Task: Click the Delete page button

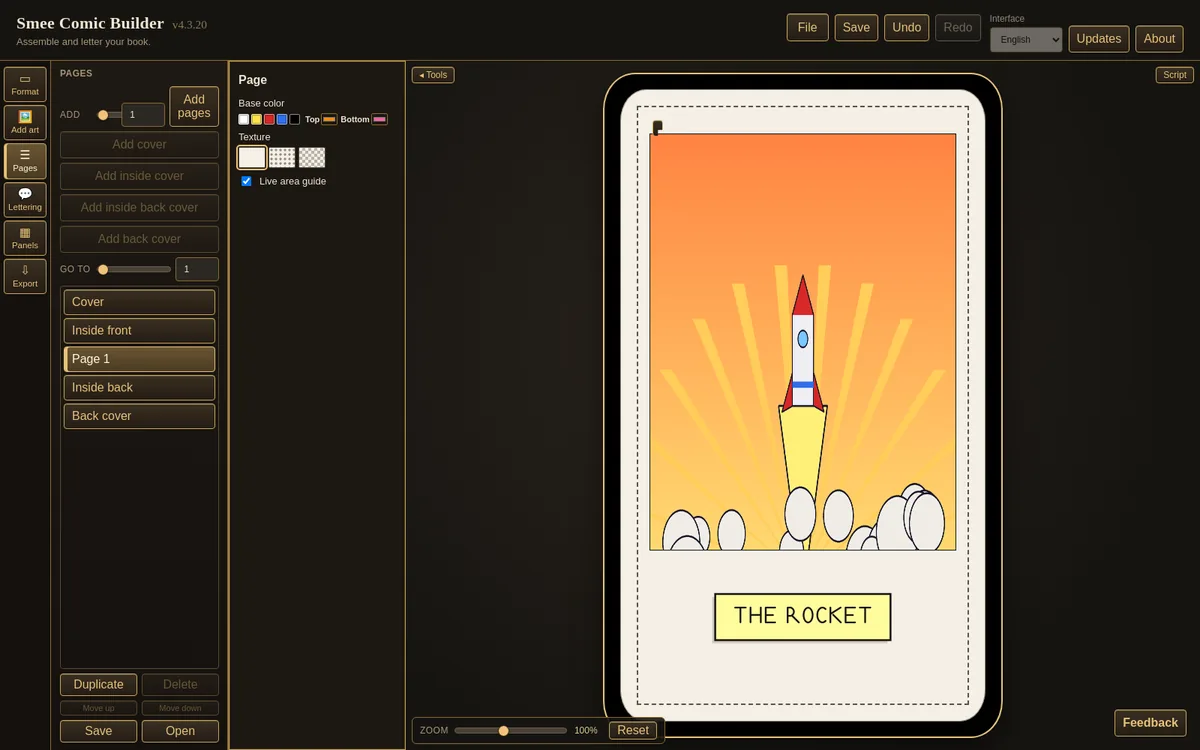Action: click(x=180, y=685)
